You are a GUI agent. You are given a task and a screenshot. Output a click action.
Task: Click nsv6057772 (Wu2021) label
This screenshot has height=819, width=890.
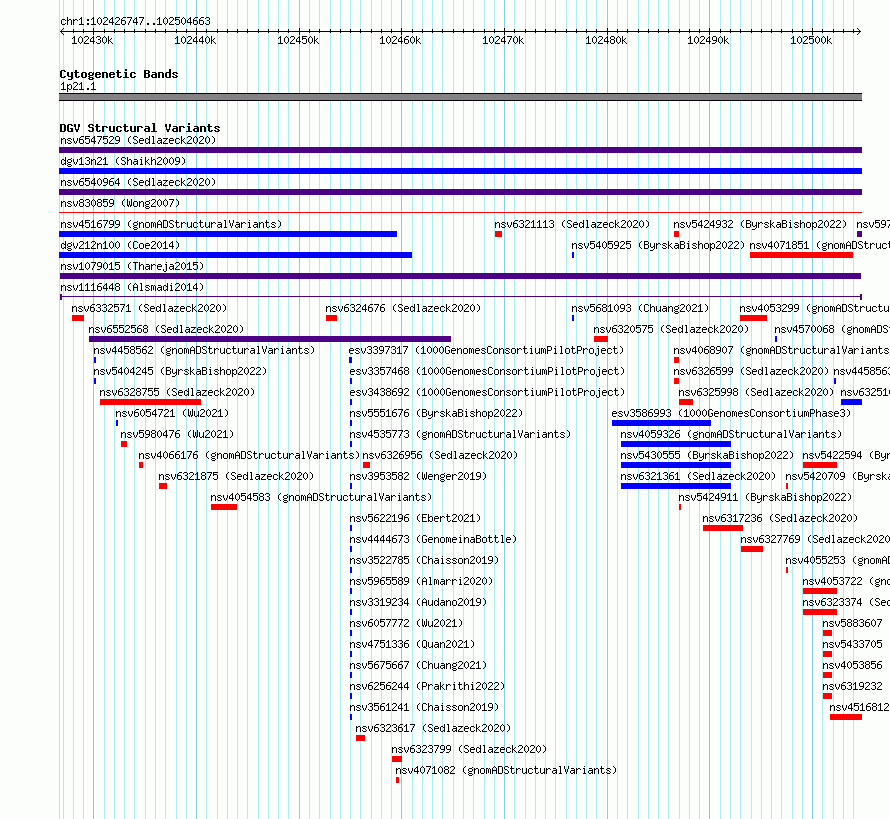pyautogui.click(x=406, y=623)
